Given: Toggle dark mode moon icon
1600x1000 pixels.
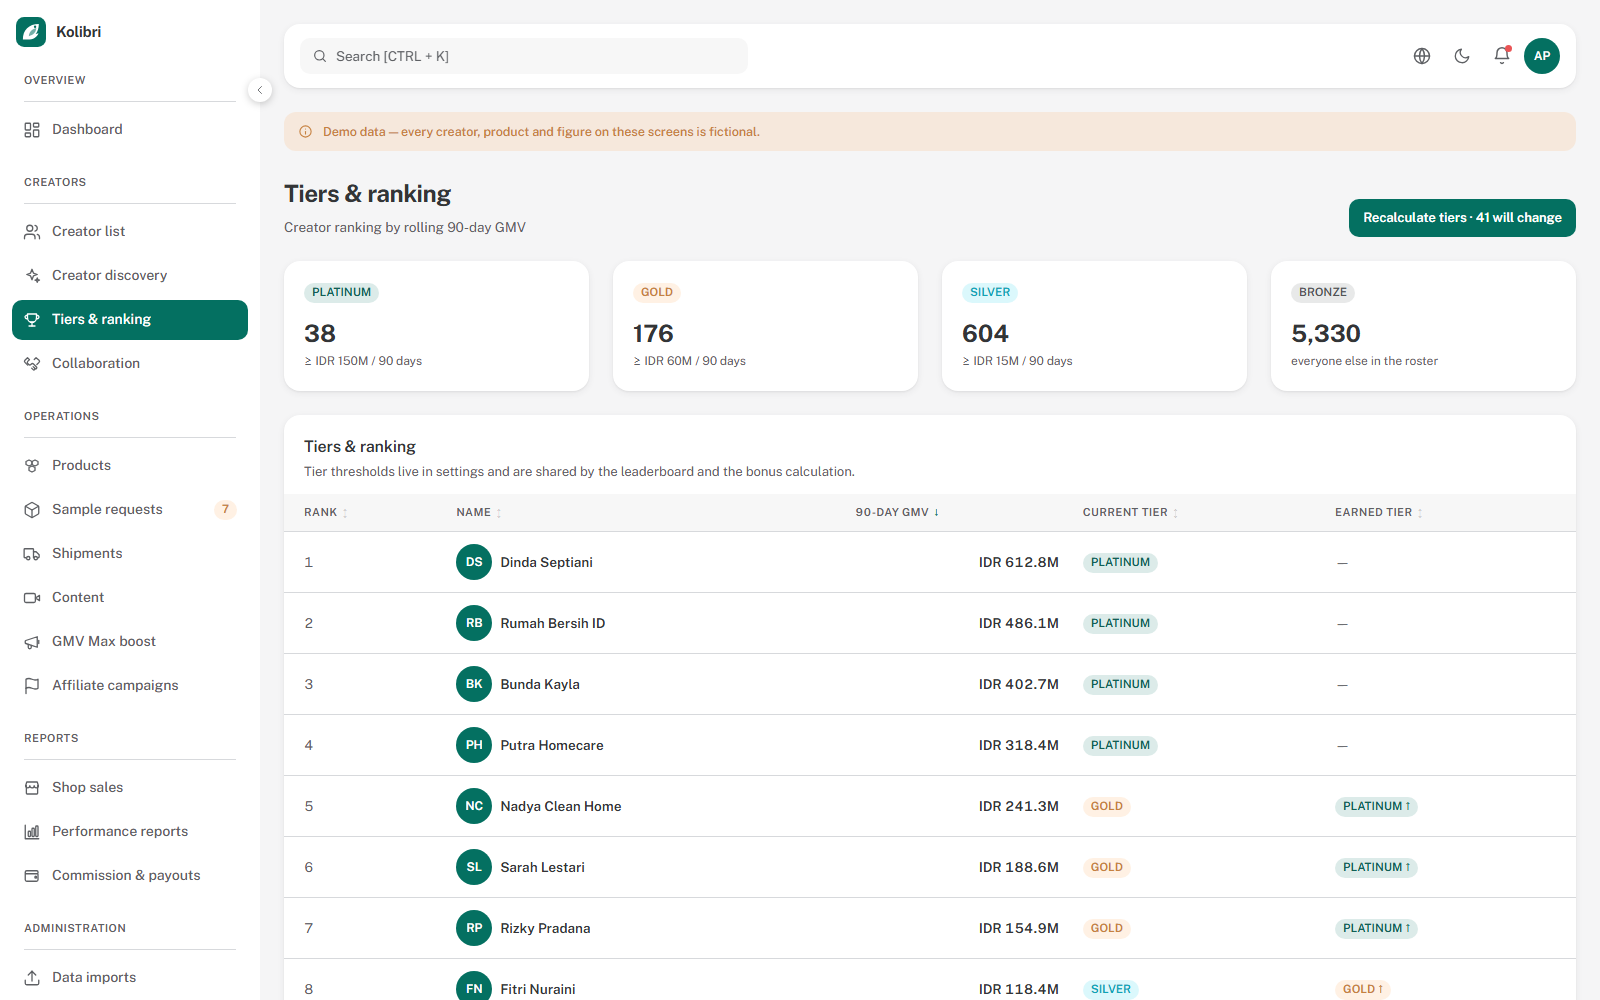Looking at the screenshot, I should pyautogui.click(x=1462, y=56).
